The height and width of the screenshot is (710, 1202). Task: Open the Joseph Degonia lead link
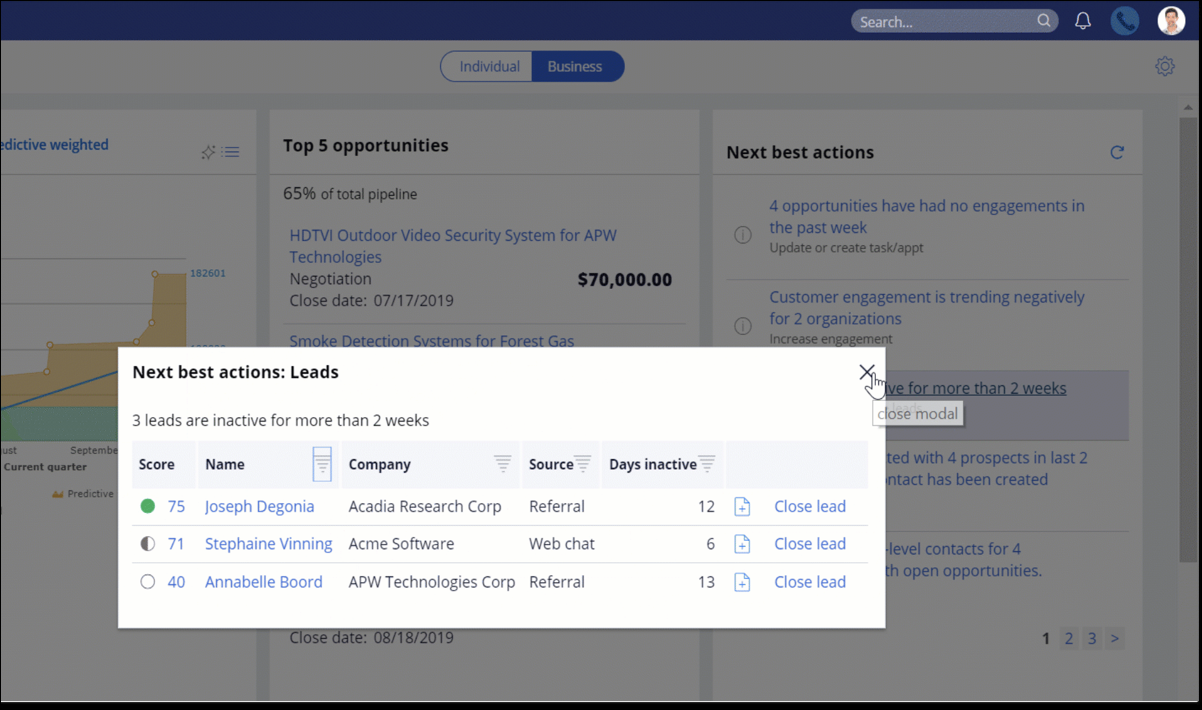259,507
